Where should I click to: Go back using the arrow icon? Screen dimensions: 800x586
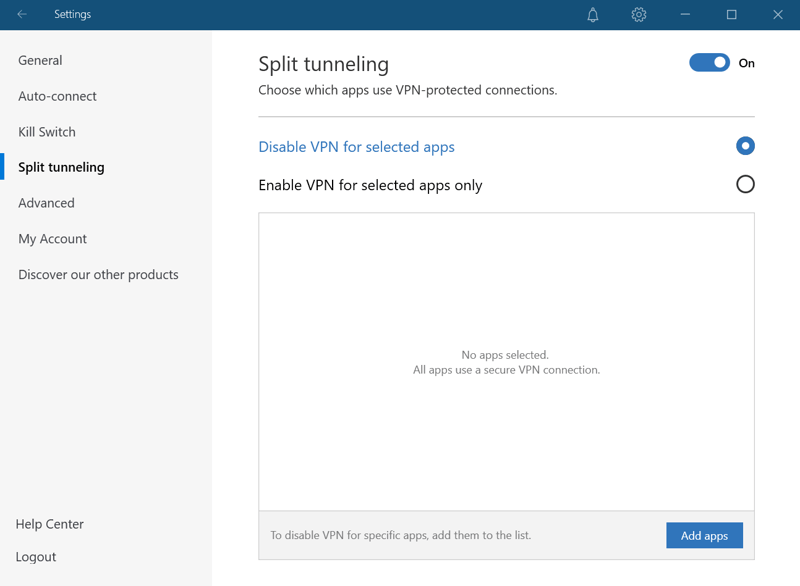[x=22, y=14]
